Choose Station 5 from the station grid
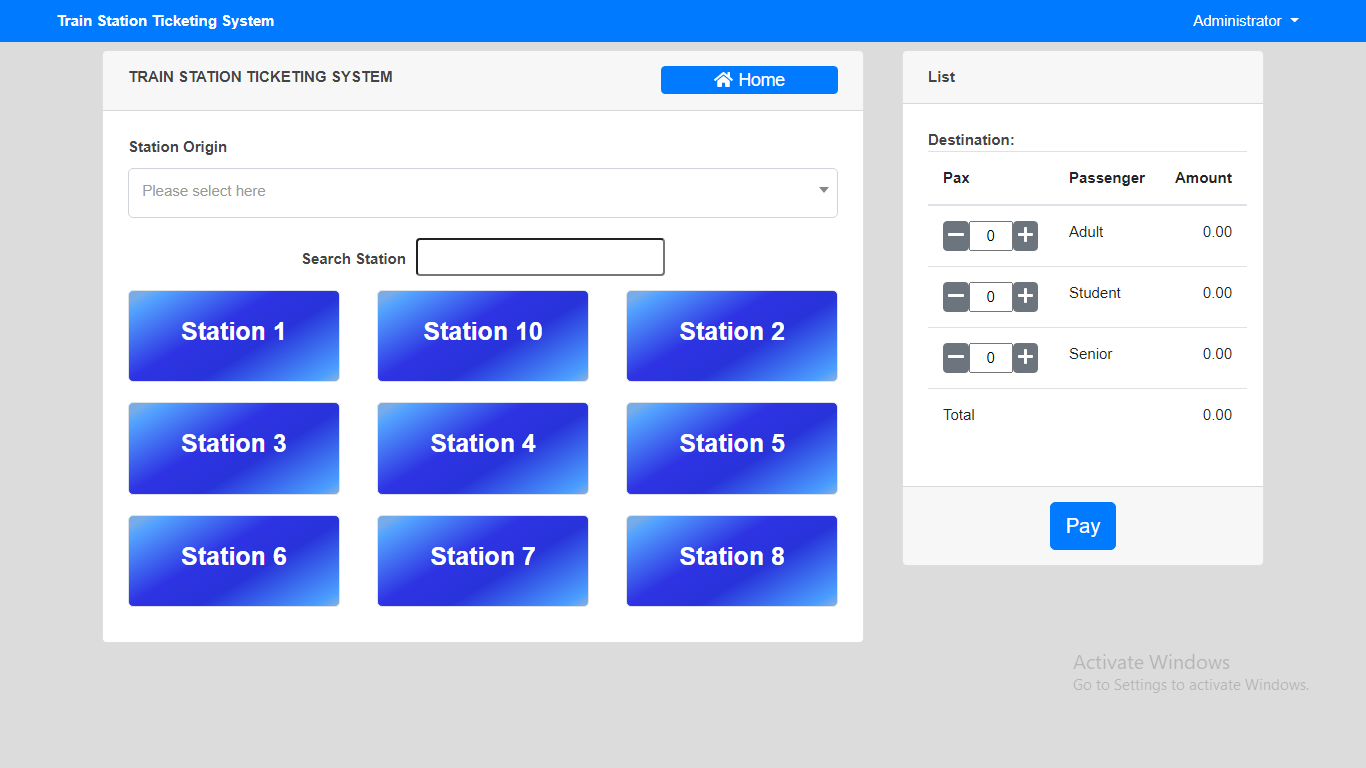The width and height of the screenshot is (1366, 768). coord(731,448)
